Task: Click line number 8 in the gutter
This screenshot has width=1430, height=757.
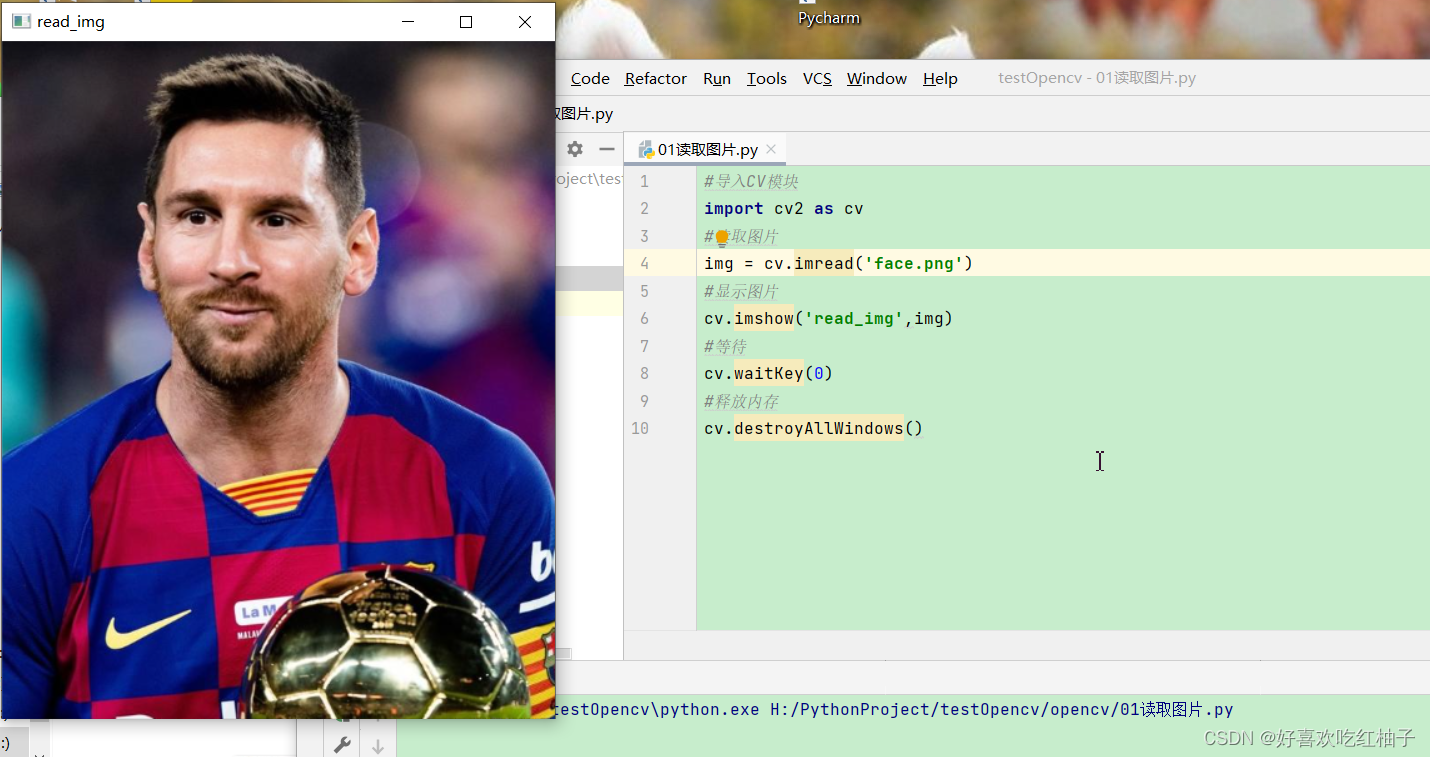Action: (644, 374)
